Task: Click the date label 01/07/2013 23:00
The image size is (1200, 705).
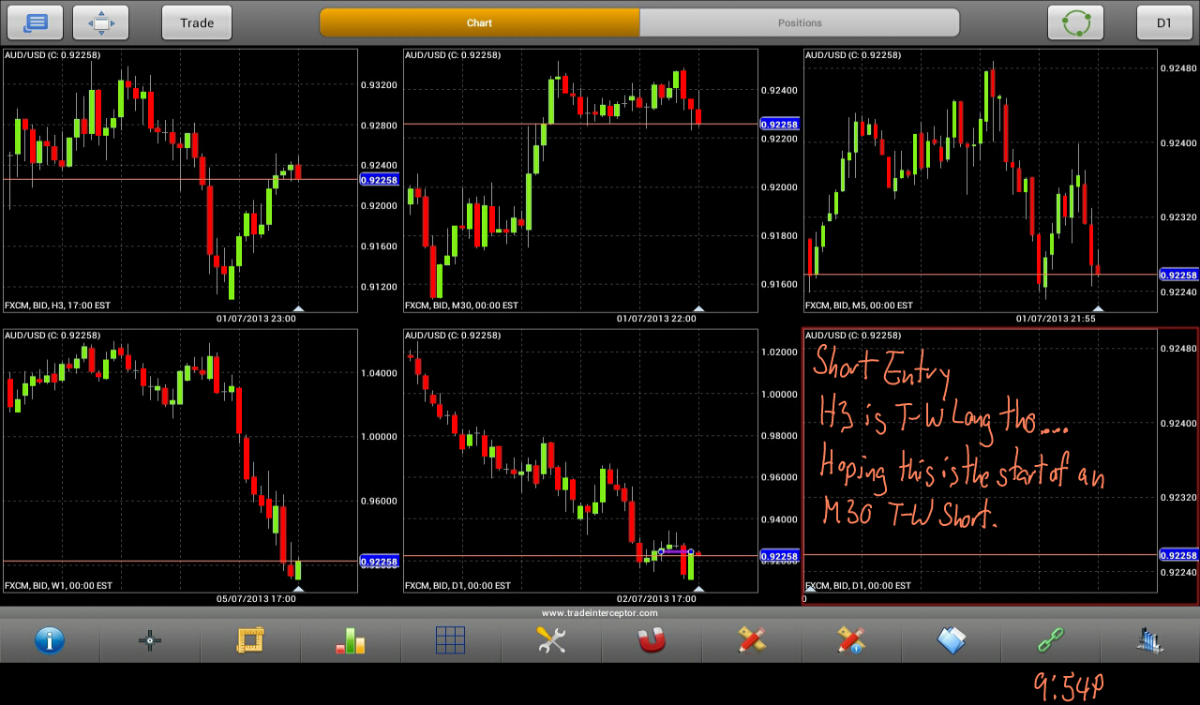Action: 256,318
